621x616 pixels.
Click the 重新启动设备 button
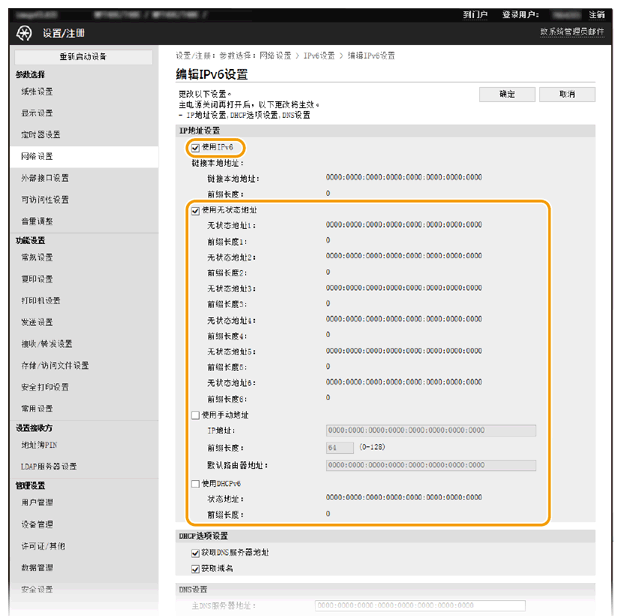pos(83,57)
